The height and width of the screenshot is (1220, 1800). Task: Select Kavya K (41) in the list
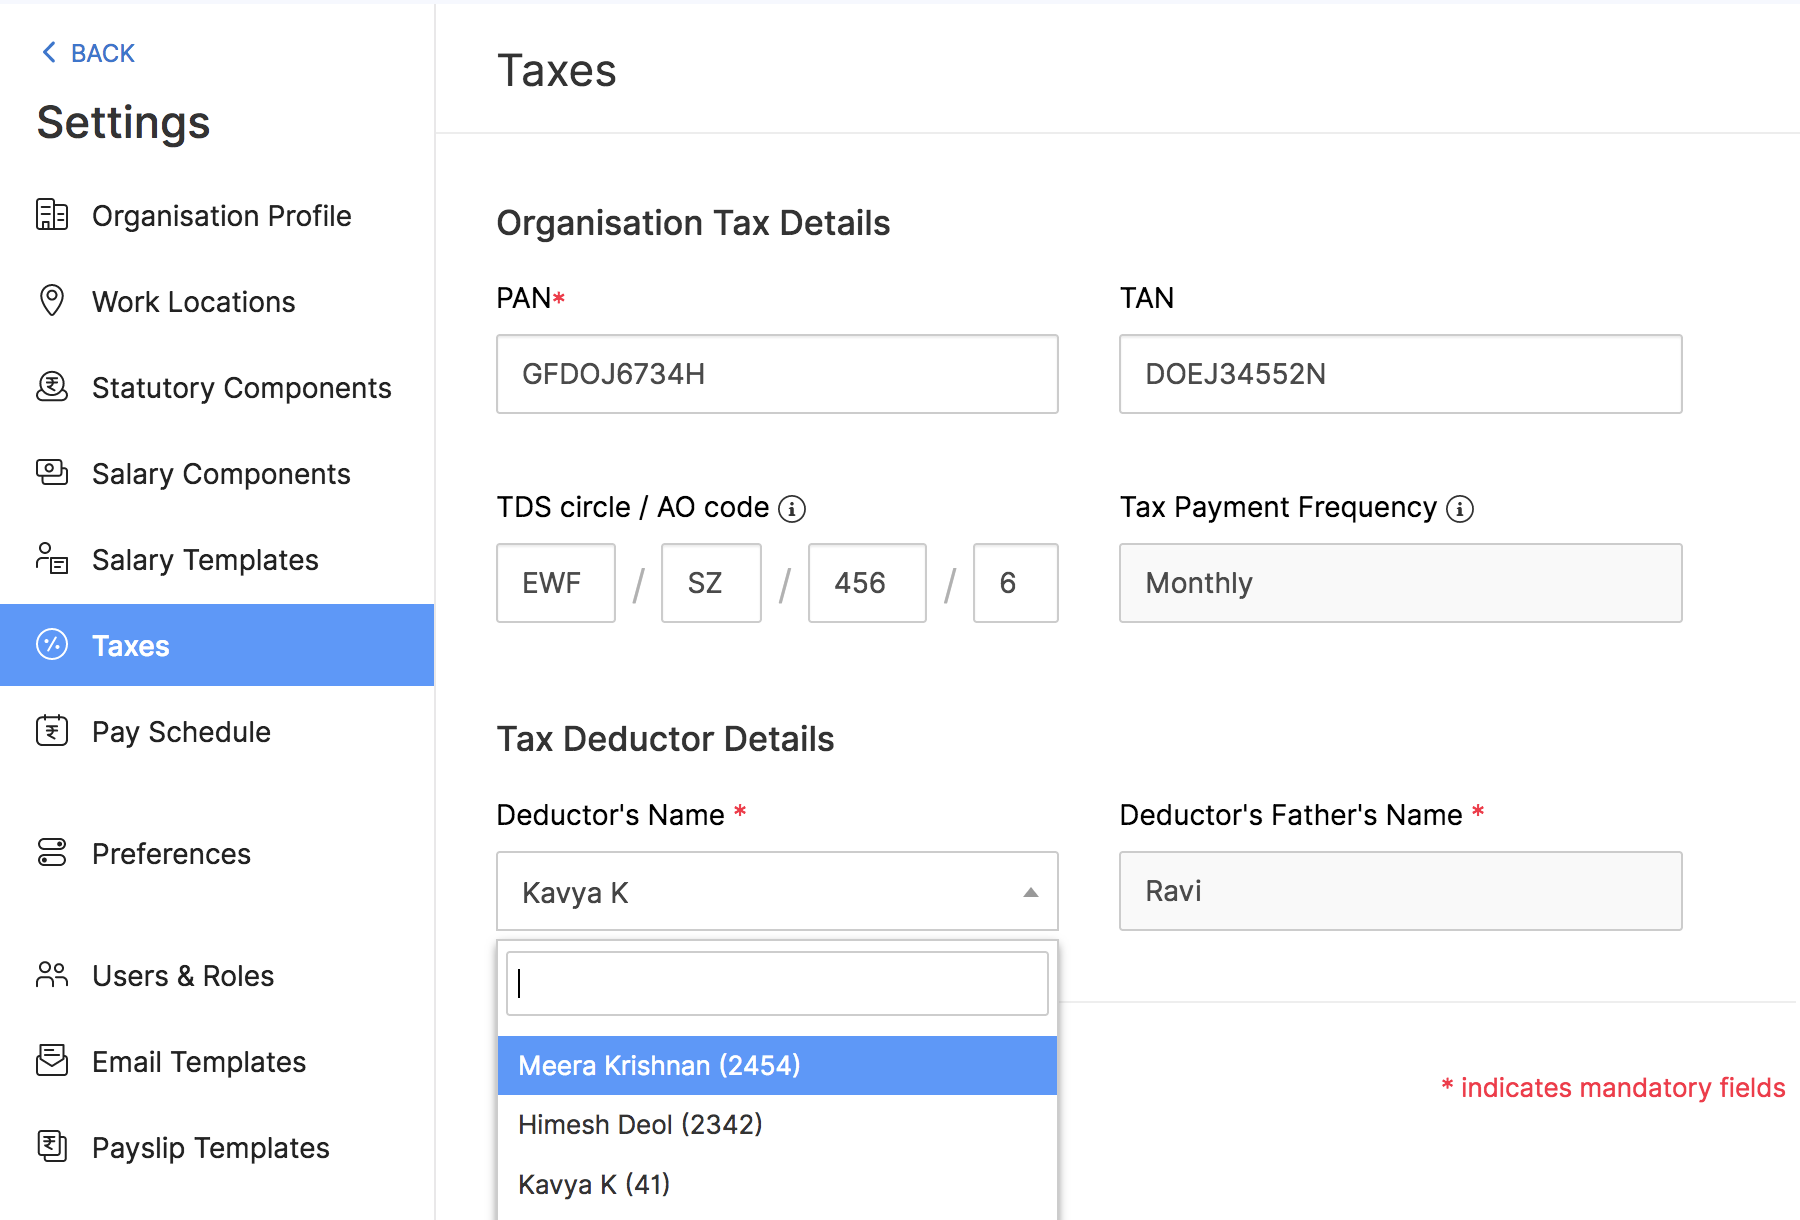coord(592,1184)
